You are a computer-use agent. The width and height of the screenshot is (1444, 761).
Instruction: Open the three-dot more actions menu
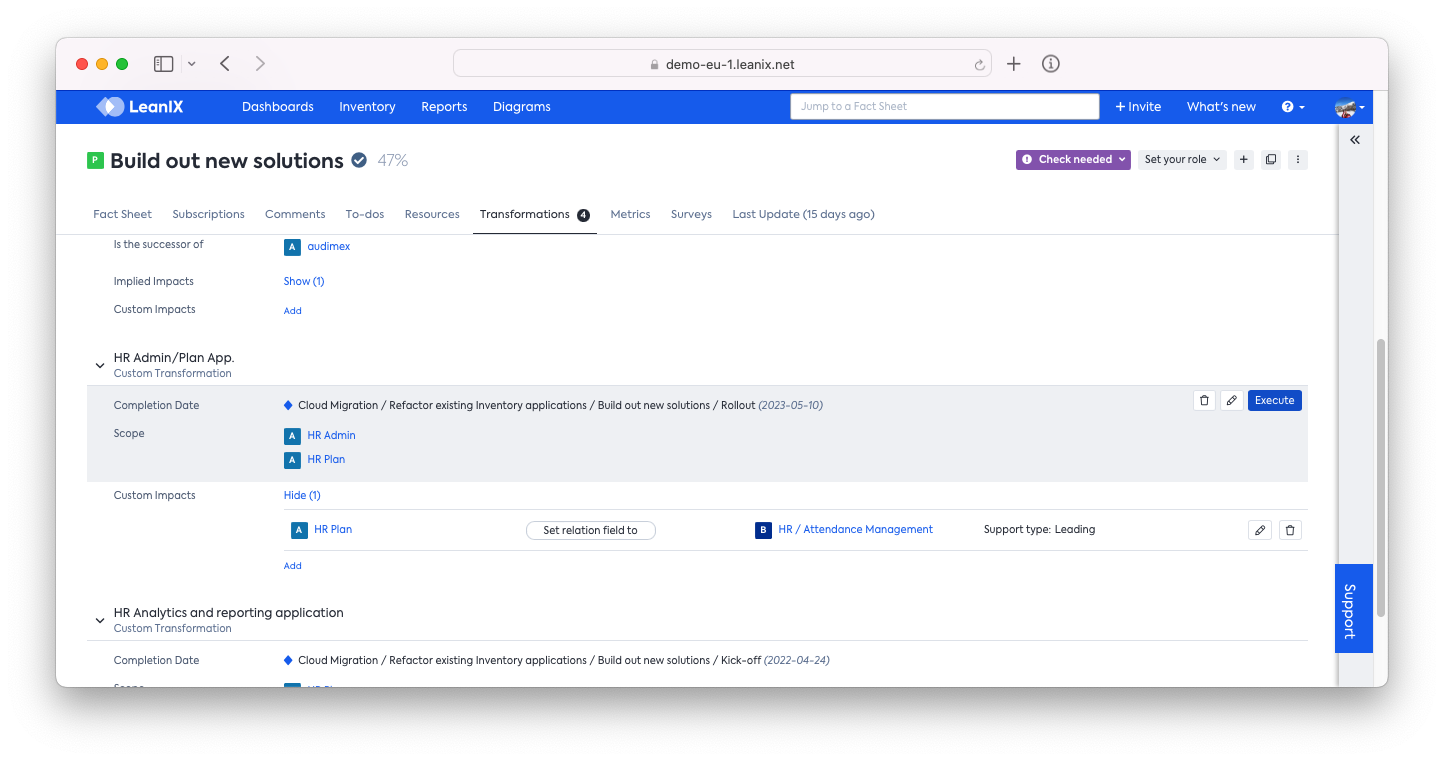pos(1298,159)
